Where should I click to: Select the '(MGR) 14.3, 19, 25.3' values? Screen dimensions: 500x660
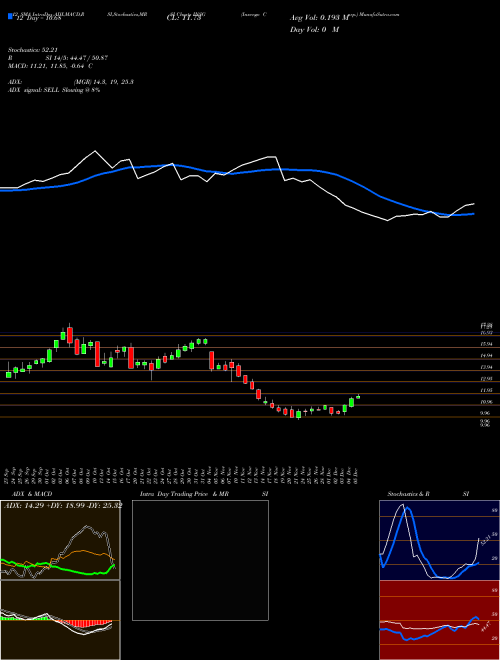click(103, 82)
